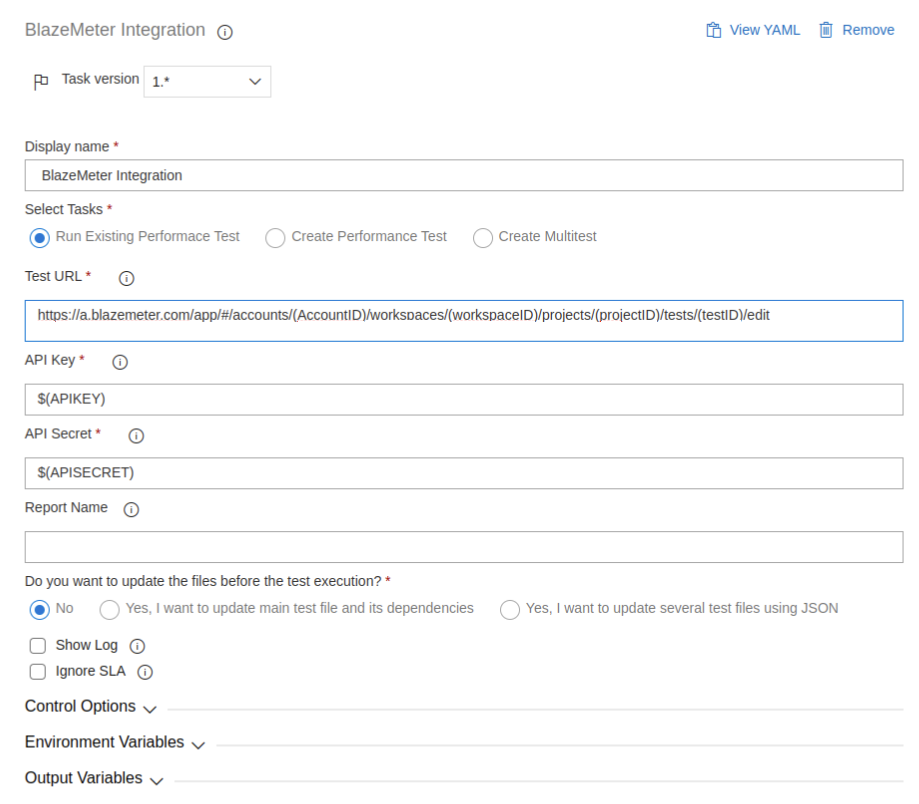Click the Remove task link
The image size is (919, 804).
[868, 30]
